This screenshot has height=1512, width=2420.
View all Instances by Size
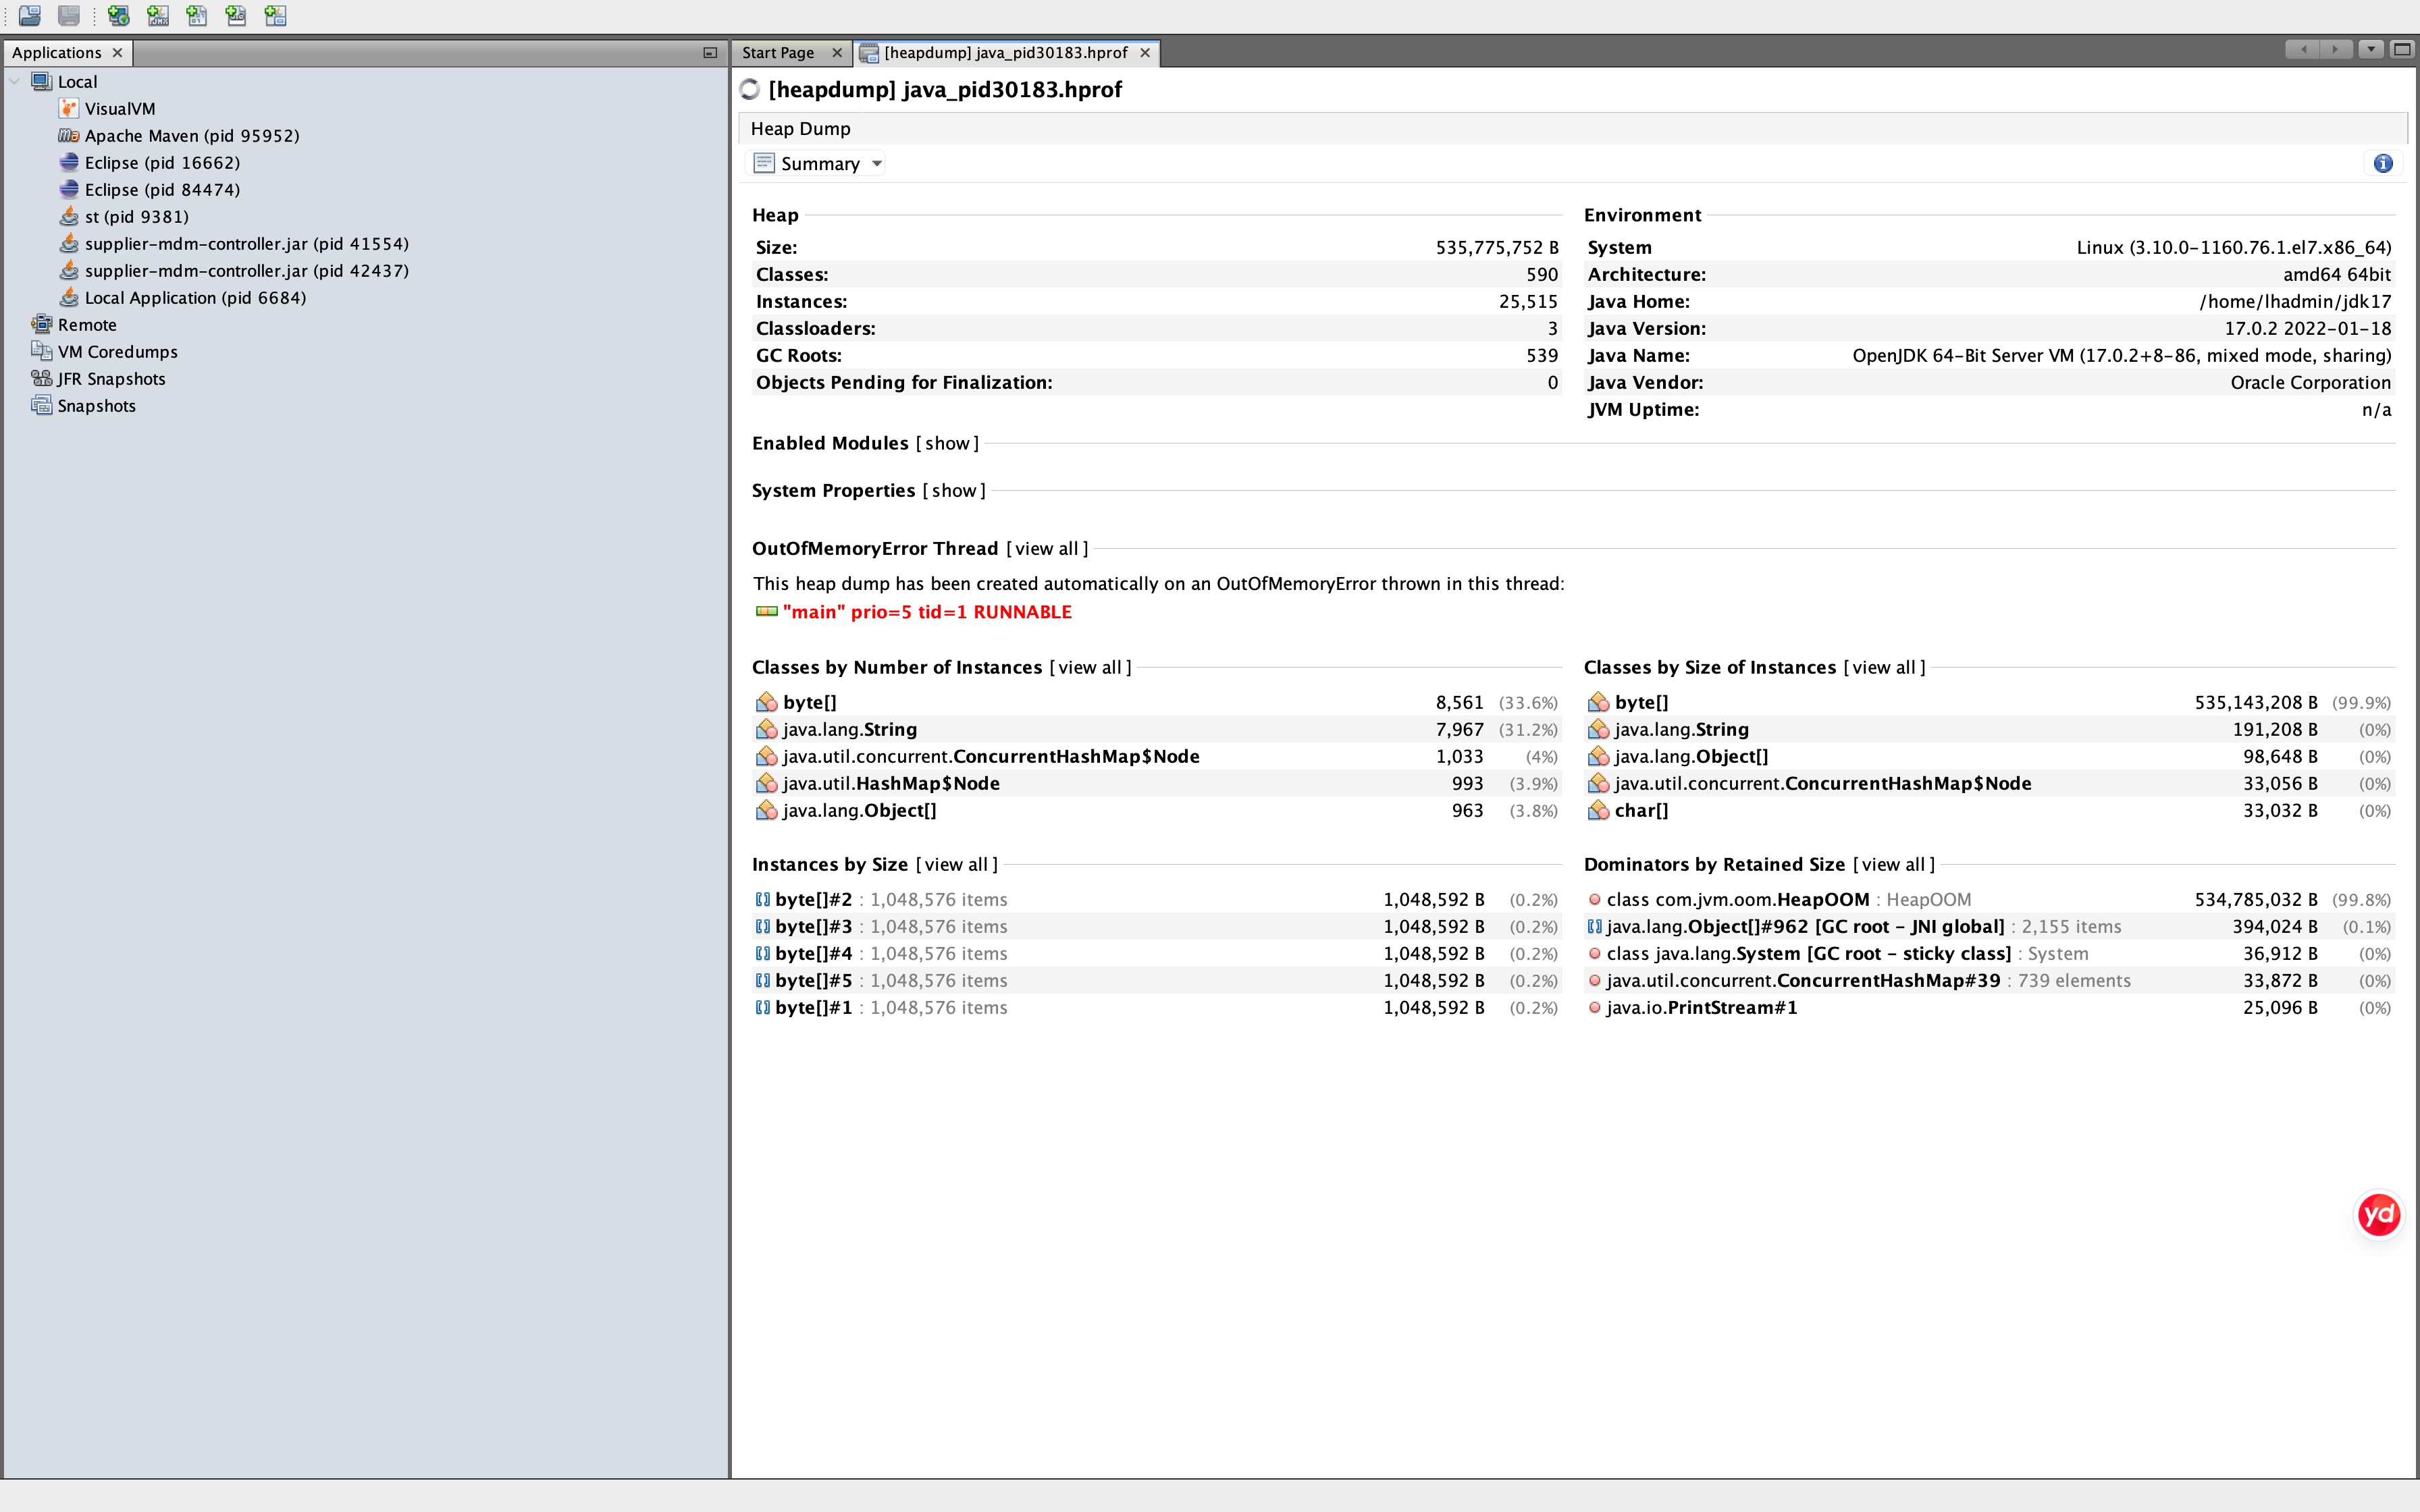click(956, 864)
